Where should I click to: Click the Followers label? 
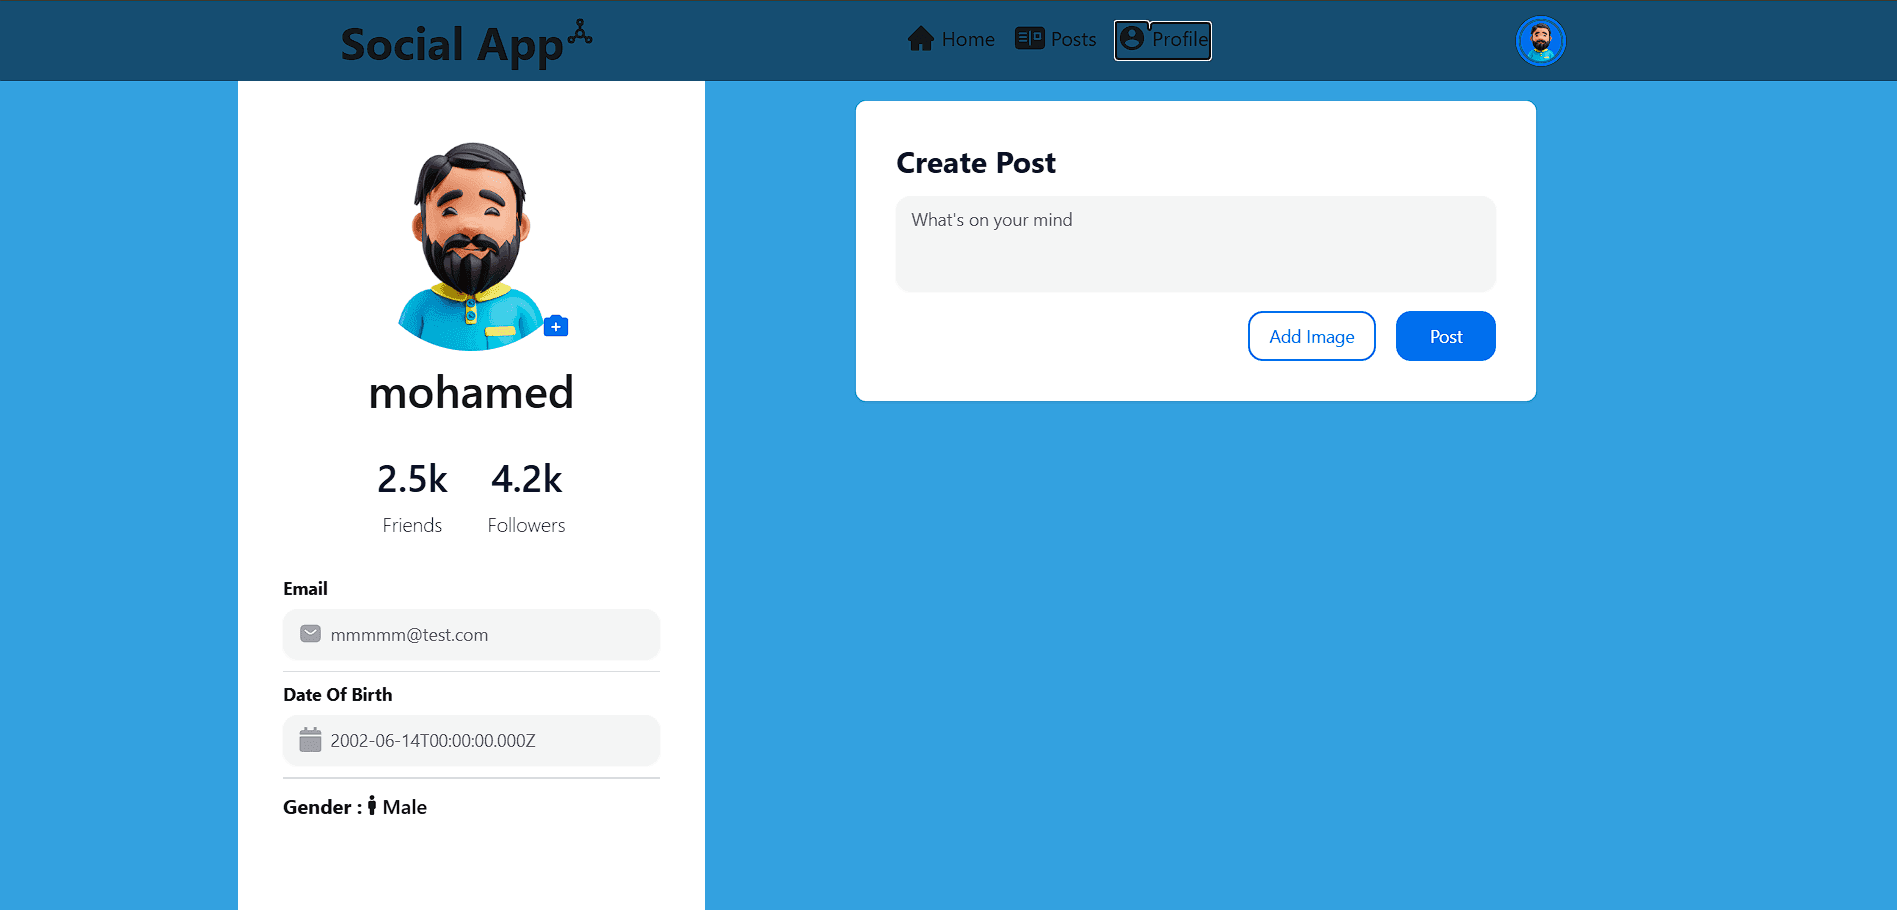click(527, 525)
